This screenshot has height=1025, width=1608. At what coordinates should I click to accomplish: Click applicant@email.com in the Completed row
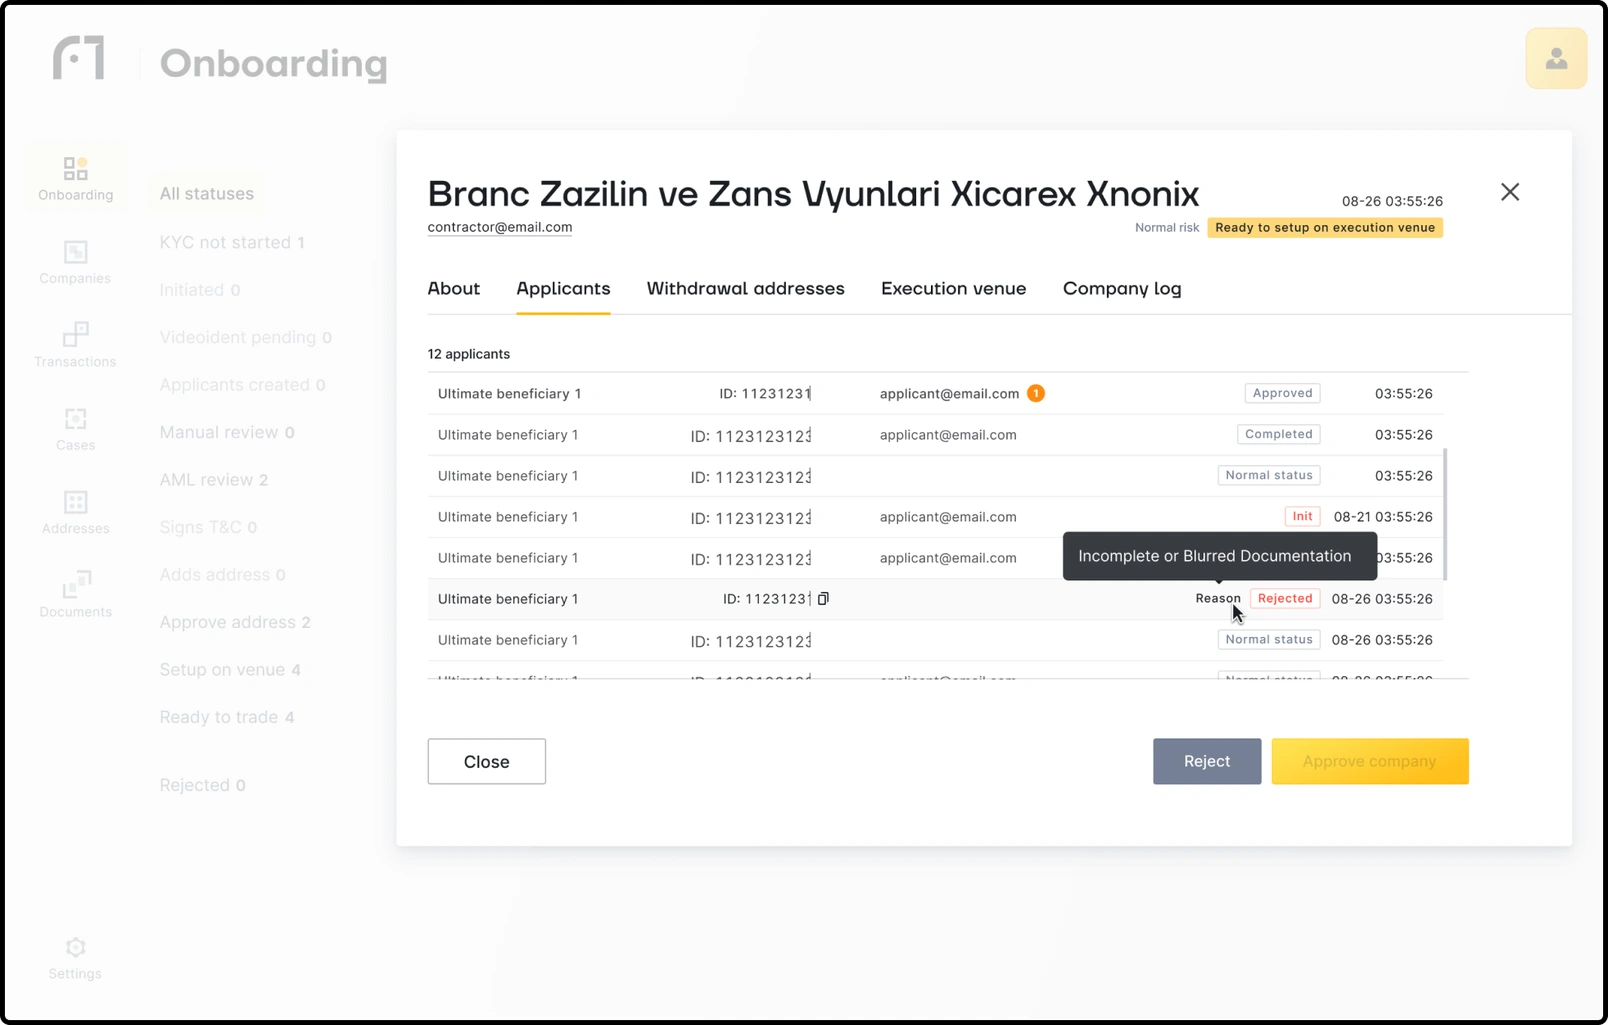pos(948,435)
